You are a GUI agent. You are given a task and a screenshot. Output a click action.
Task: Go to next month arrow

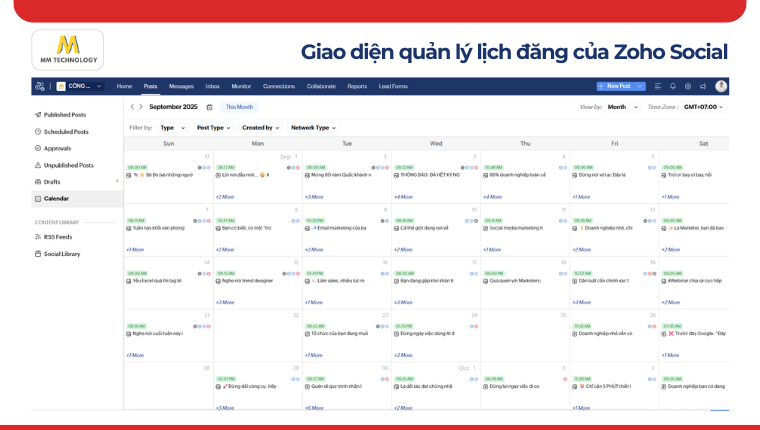pos(141,107)
